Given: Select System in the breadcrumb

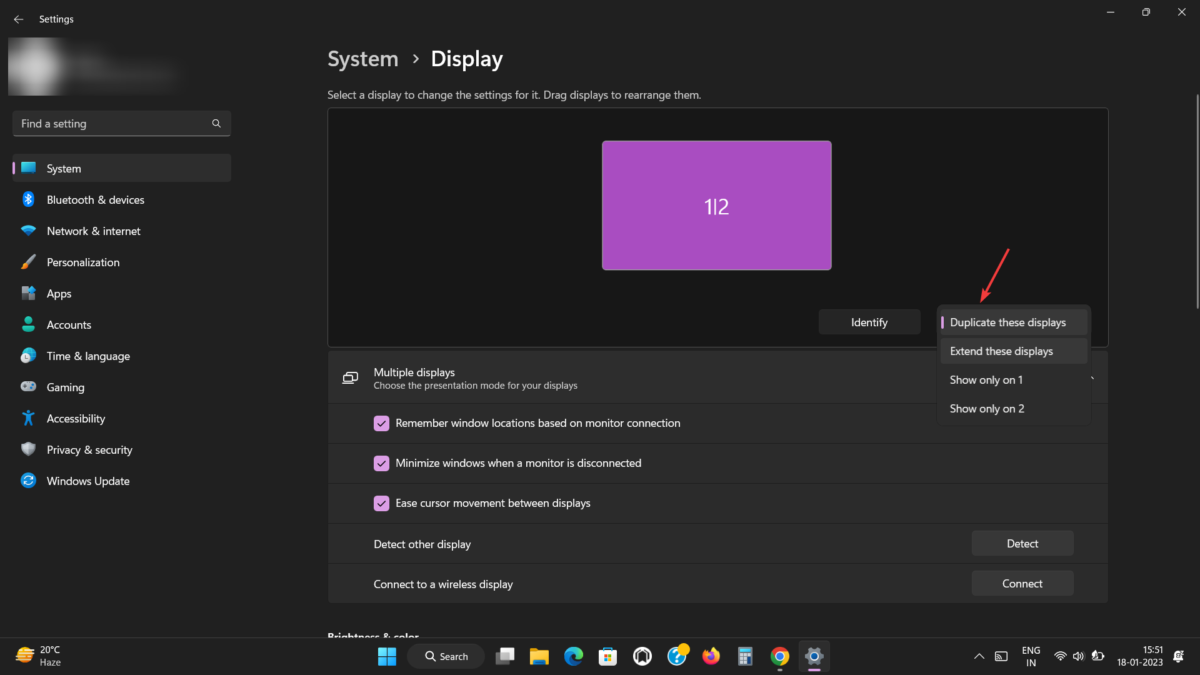Looking at the screenshot, I should point(363,58).
